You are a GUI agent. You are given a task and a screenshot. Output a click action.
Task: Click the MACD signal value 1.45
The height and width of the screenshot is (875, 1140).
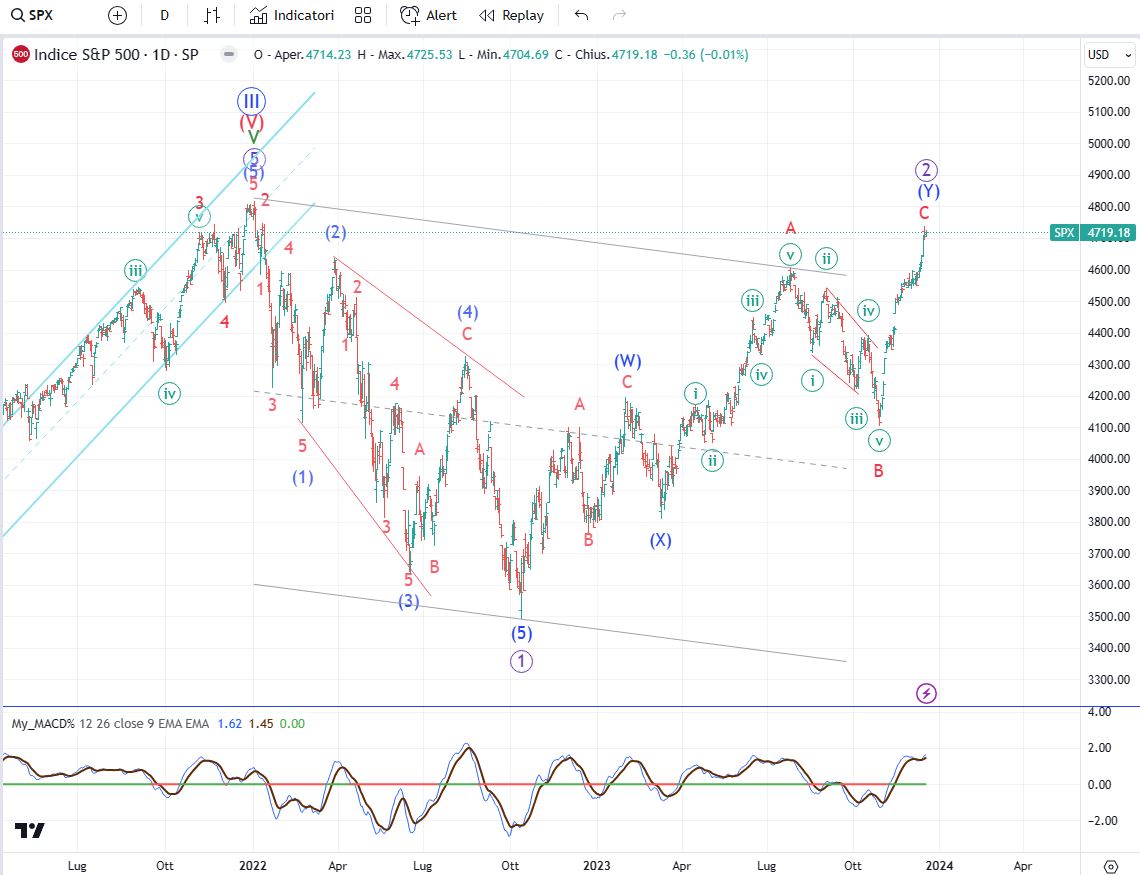[x=261, y=724]
